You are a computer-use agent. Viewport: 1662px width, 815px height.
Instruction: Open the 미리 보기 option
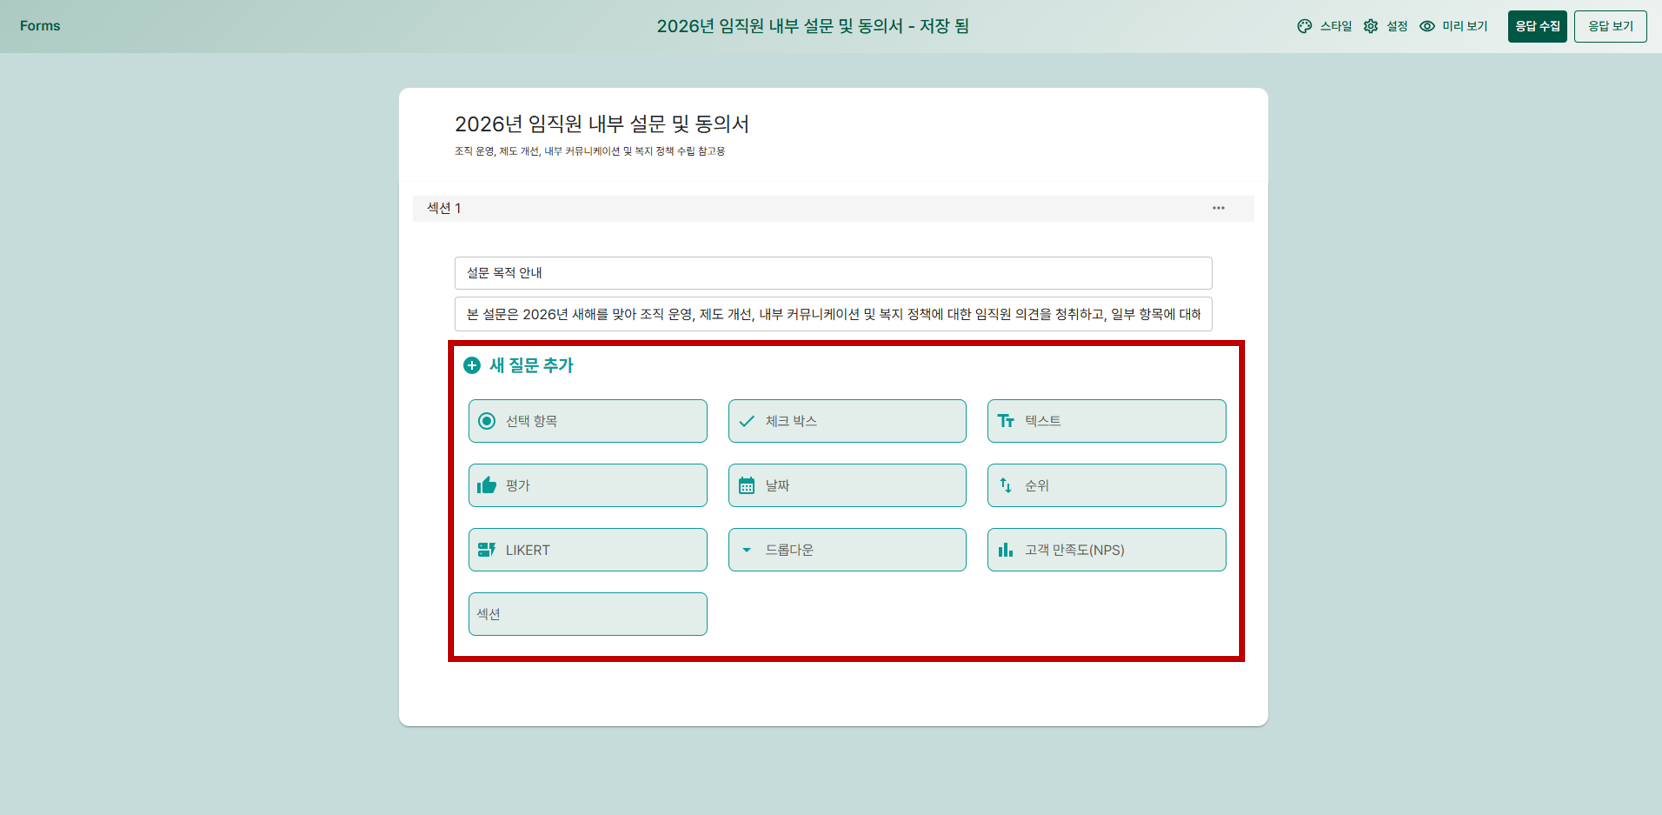(x=1454, y=26)
